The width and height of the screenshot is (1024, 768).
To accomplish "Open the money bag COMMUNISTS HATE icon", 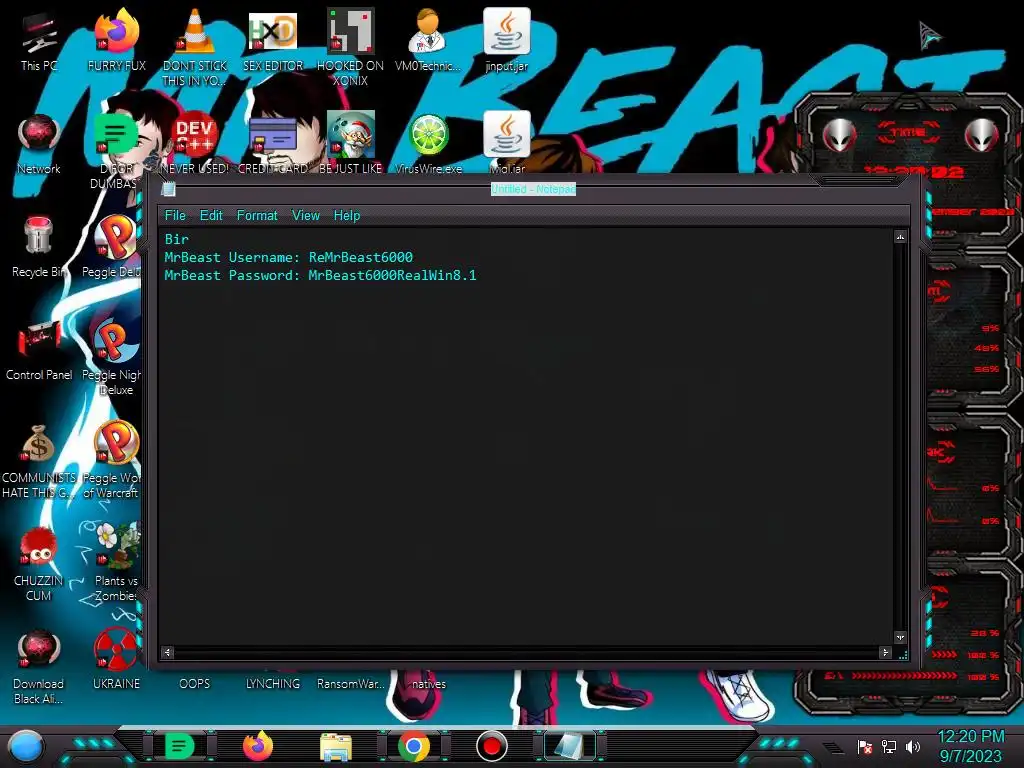I will point(39,461).
